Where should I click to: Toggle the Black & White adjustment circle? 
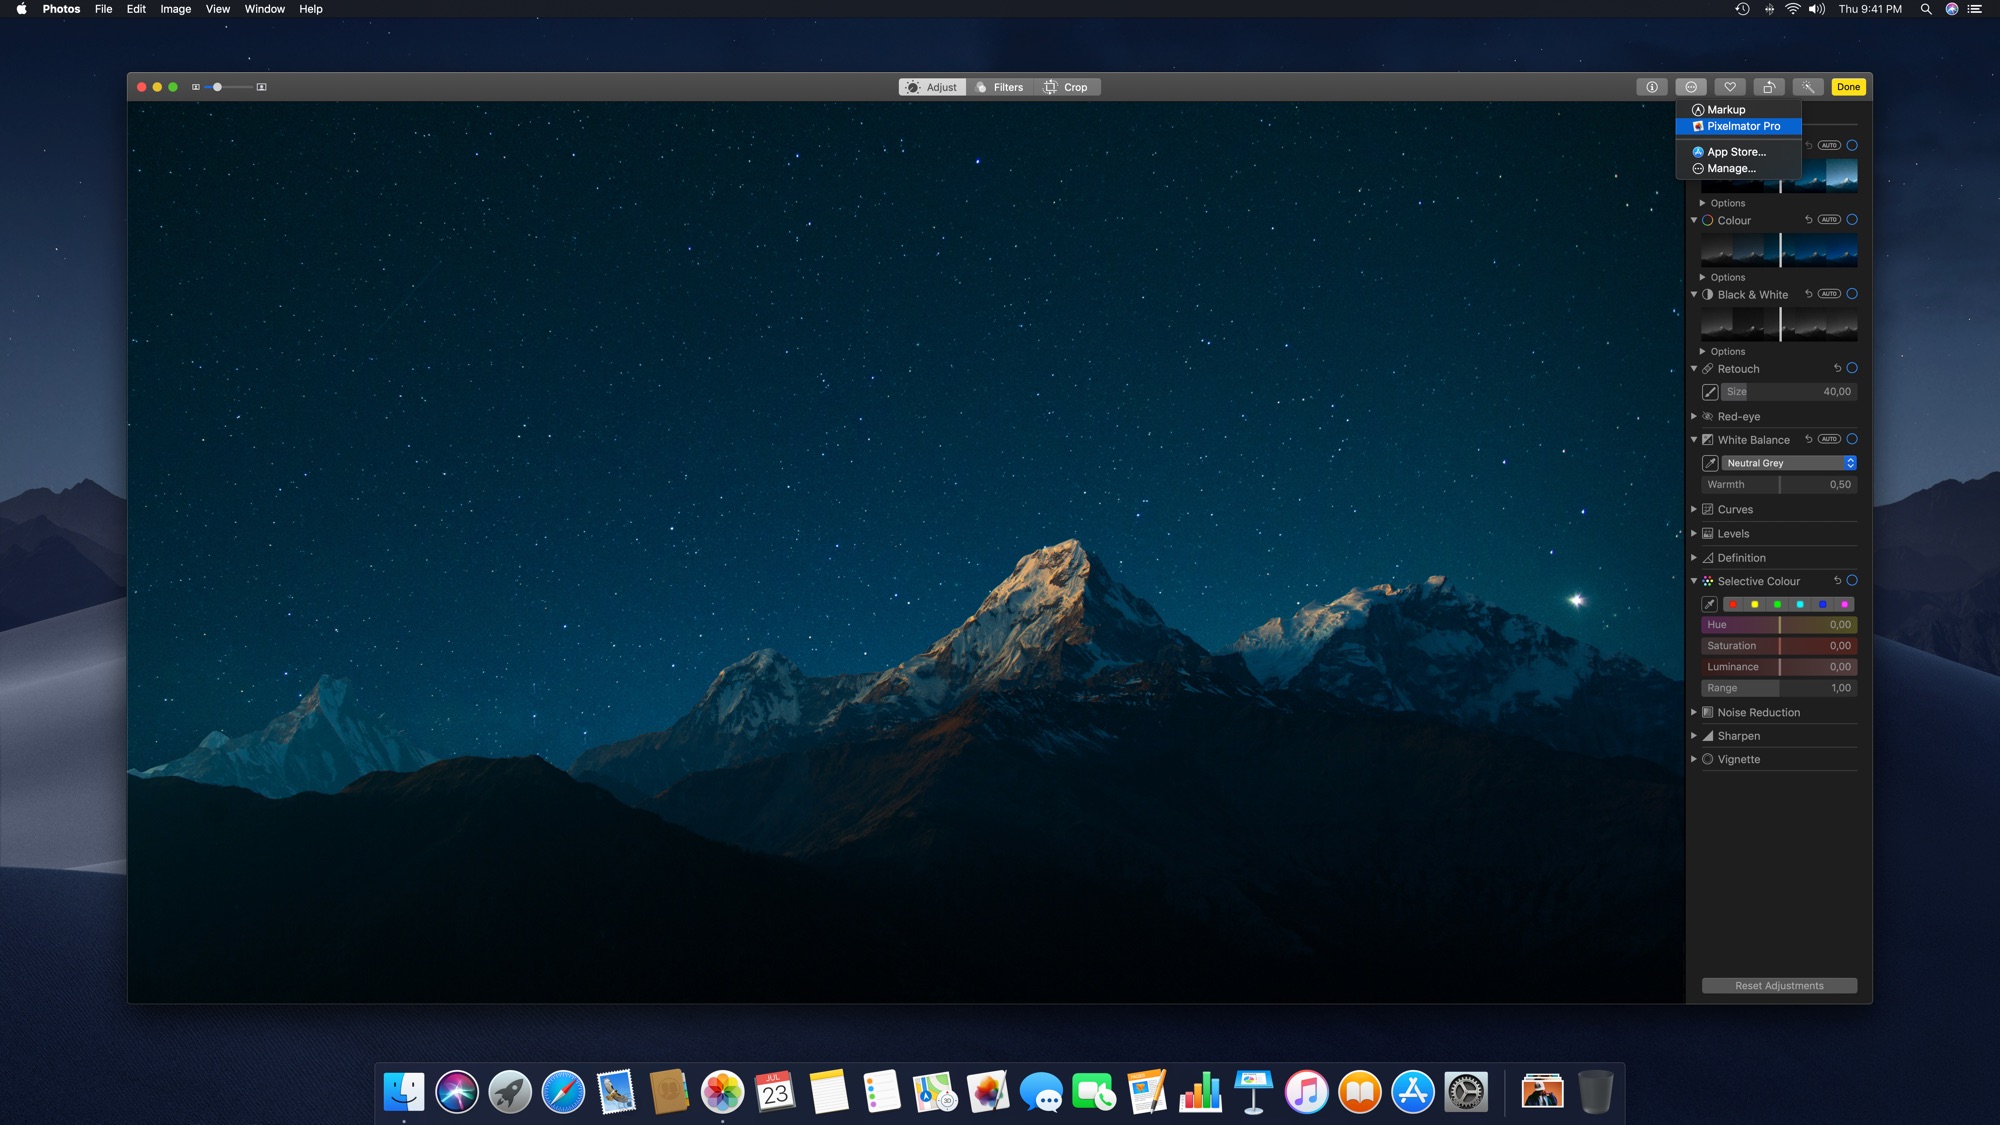(x=1852, y=294)
